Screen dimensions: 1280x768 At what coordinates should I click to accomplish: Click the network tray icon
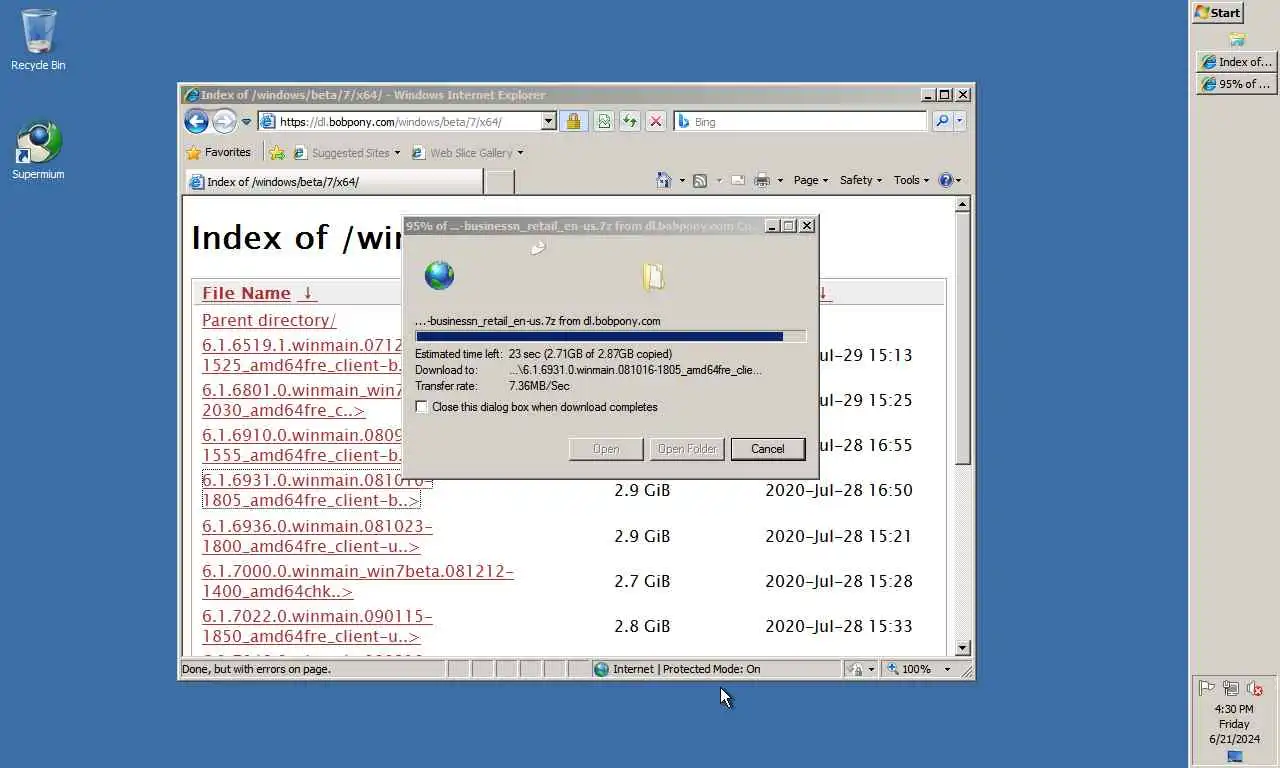tap(1231, 688)
